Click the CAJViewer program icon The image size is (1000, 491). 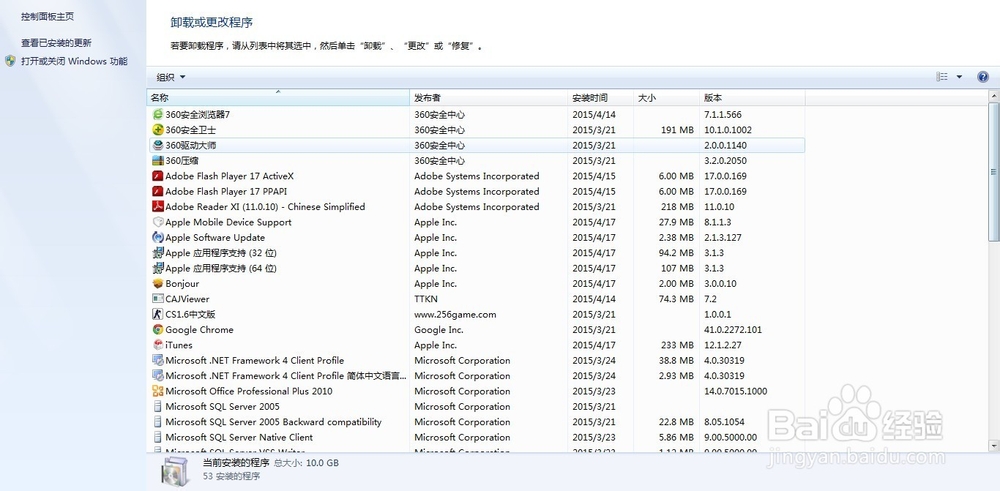click(158, 299)
